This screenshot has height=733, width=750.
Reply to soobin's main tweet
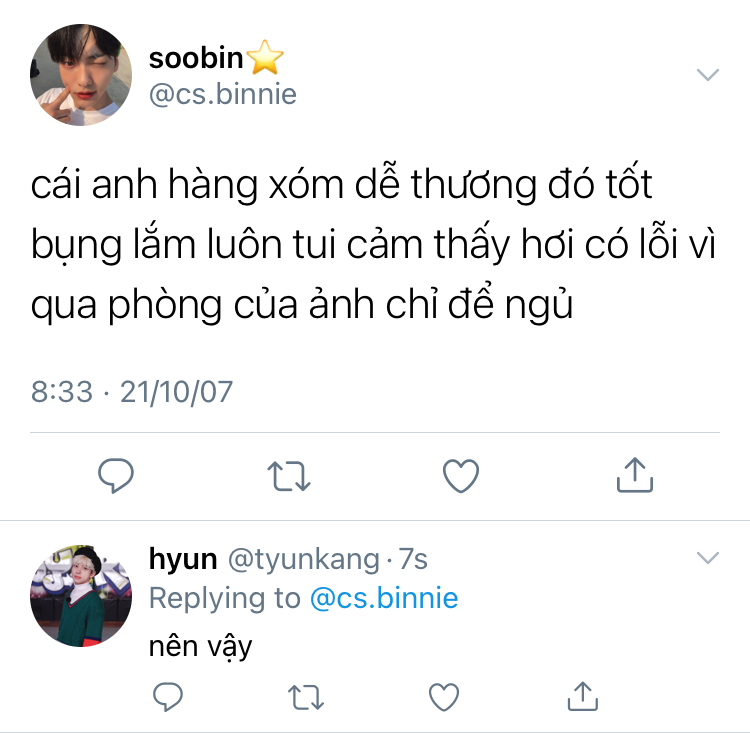point(116,475)
